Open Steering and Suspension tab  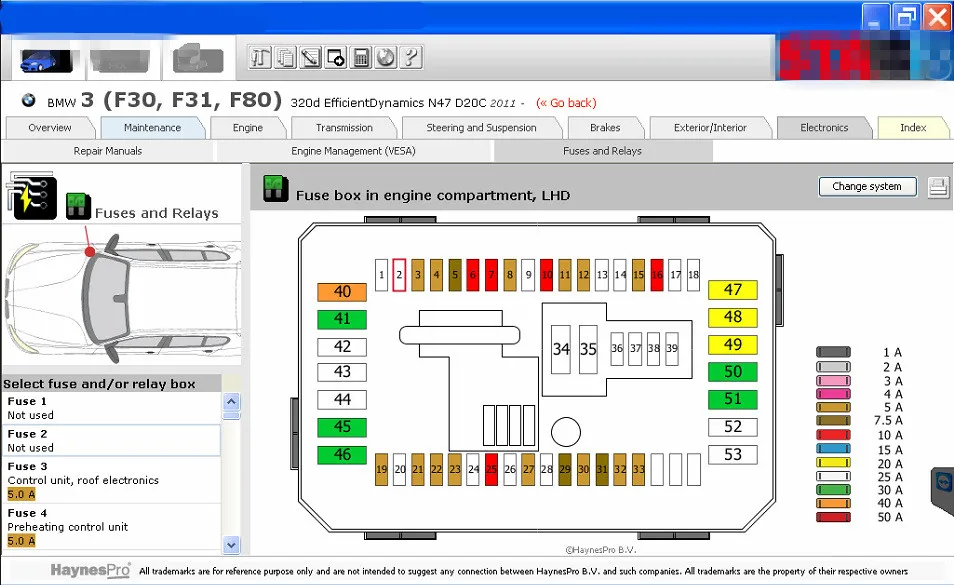481,128
